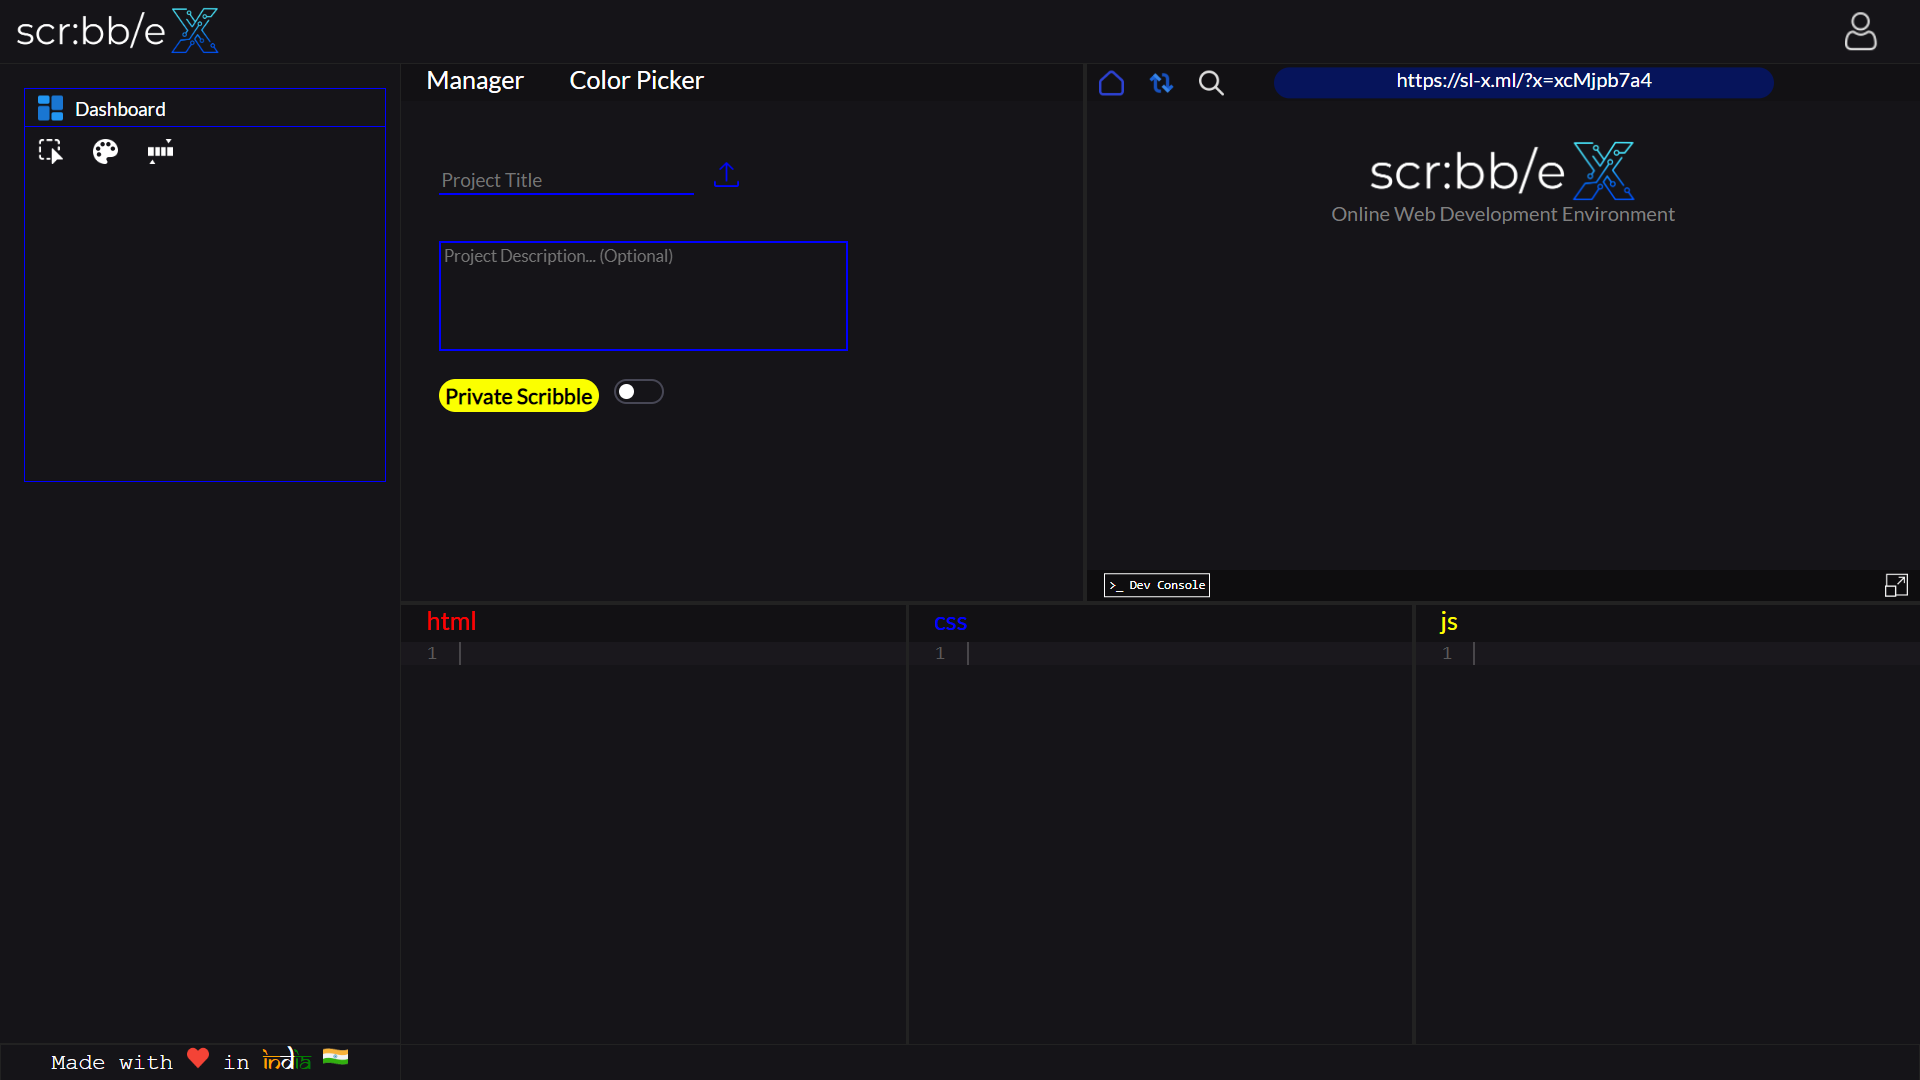The image size is (1920, 1080).
Task: Click the preview home icon
Action: [1111, 83]
